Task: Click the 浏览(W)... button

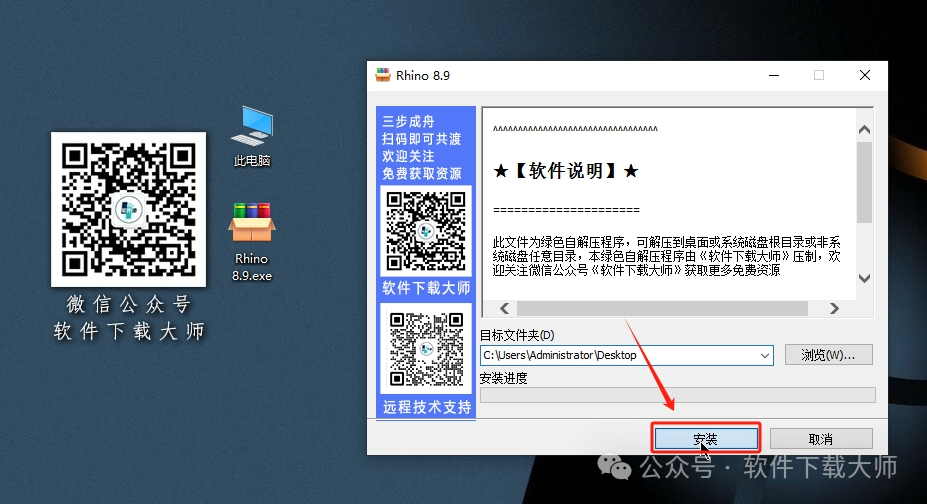Action: (x=828, y=355)
